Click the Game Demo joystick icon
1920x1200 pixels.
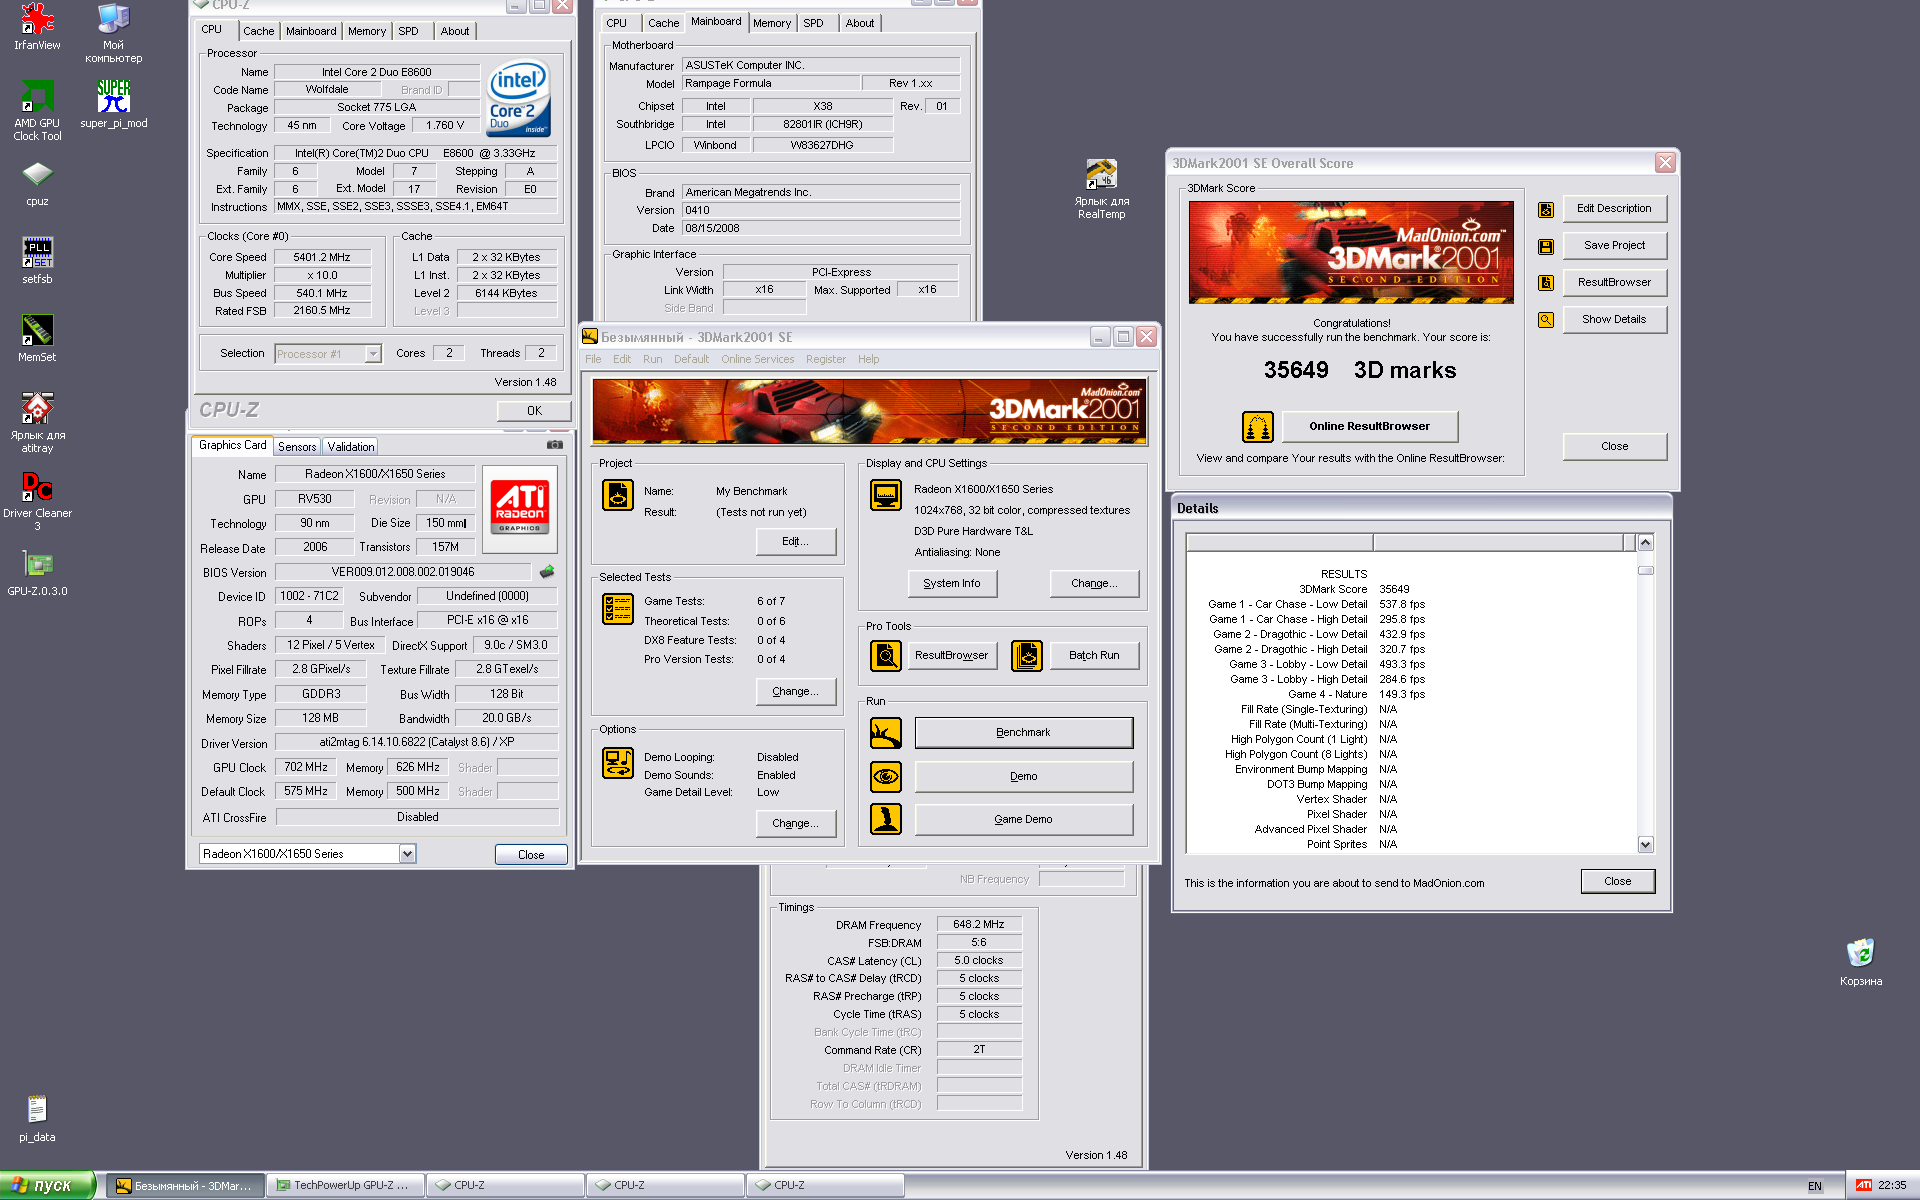(x=886, y=819)
